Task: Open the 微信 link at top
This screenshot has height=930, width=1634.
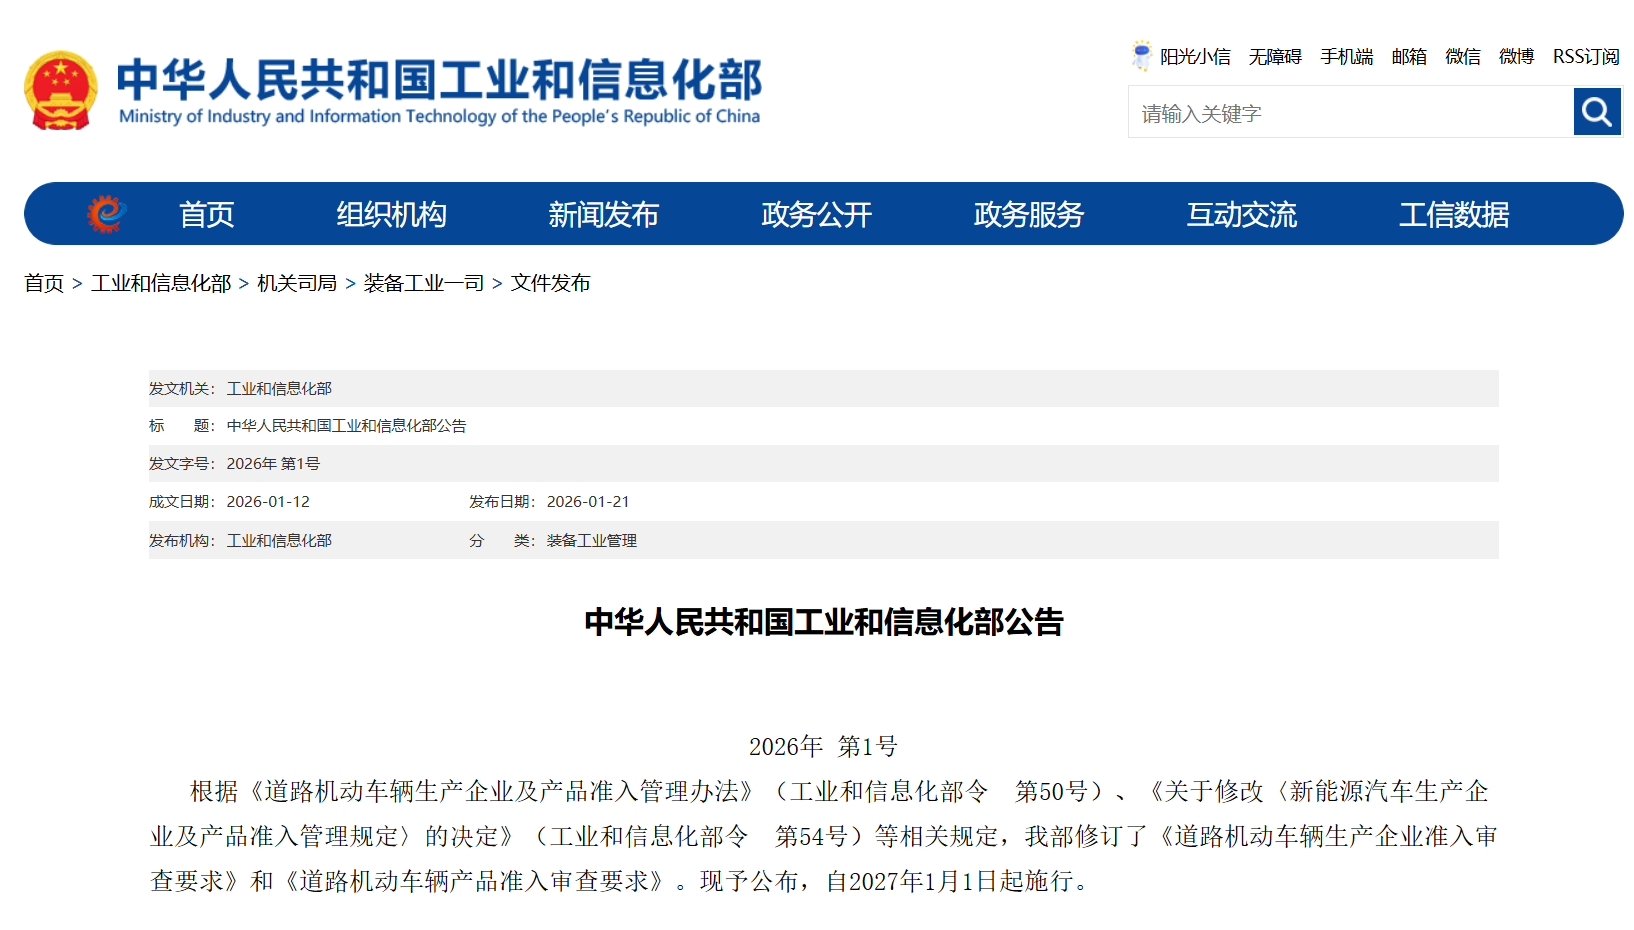Action: click(1462, 57)
